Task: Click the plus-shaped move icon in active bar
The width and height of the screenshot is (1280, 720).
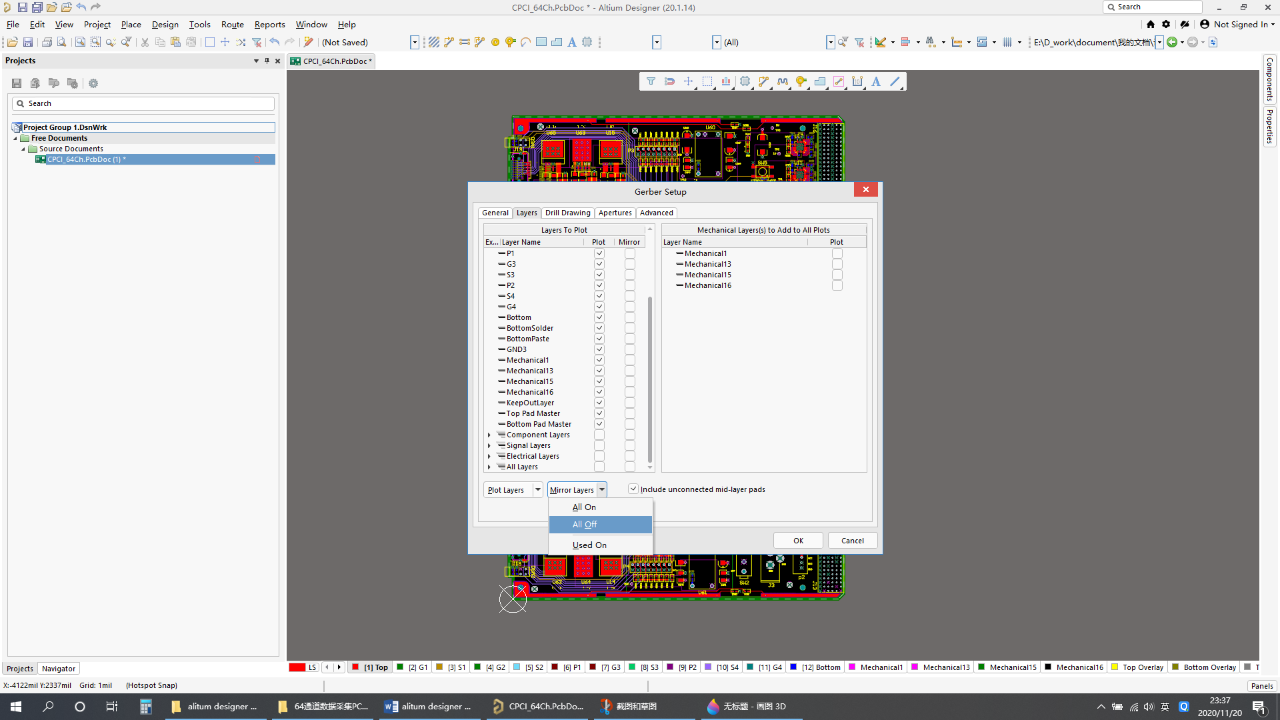Action: (688, 82)
